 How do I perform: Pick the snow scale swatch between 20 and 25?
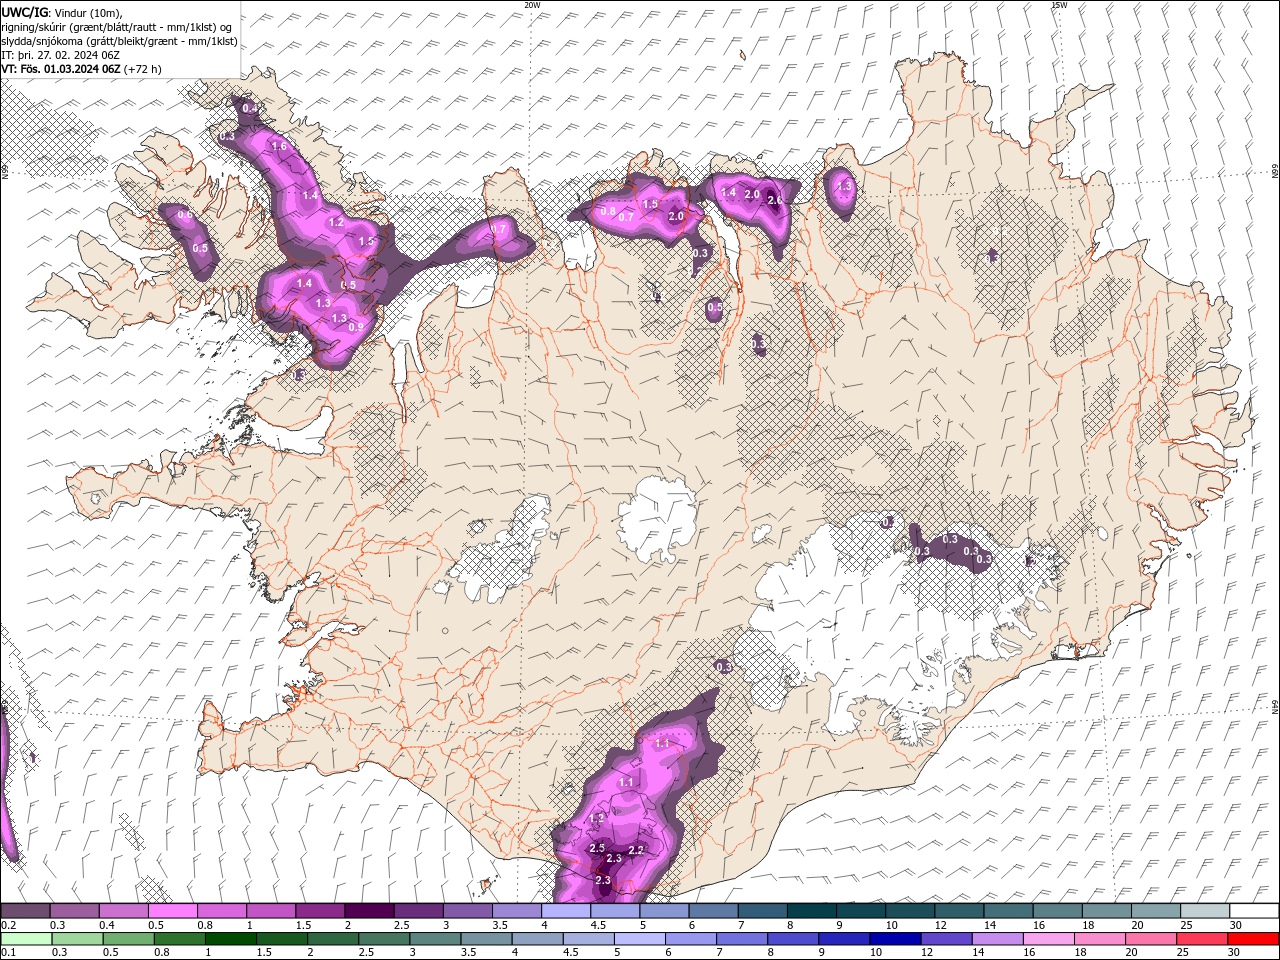point(1156,911)
